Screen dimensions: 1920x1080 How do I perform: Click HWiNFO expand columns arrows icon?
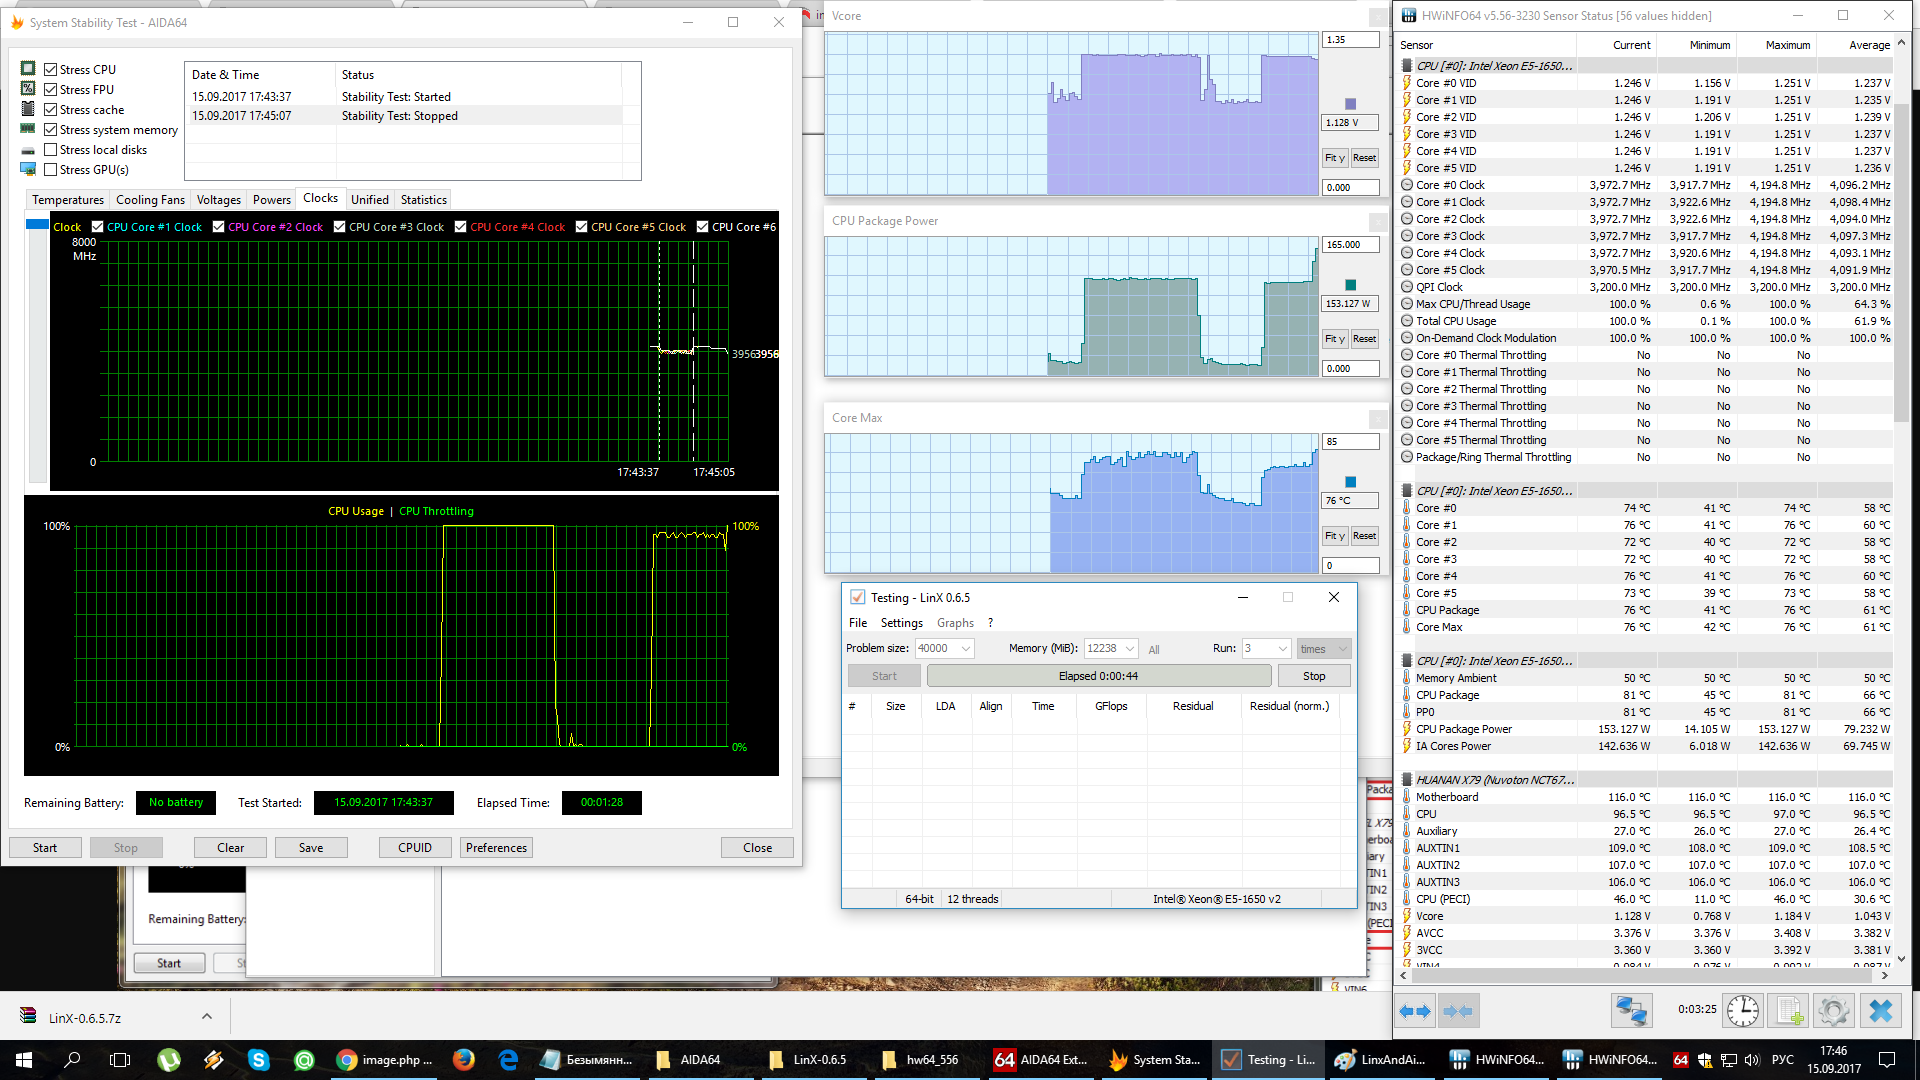tap(1415, 1011)
